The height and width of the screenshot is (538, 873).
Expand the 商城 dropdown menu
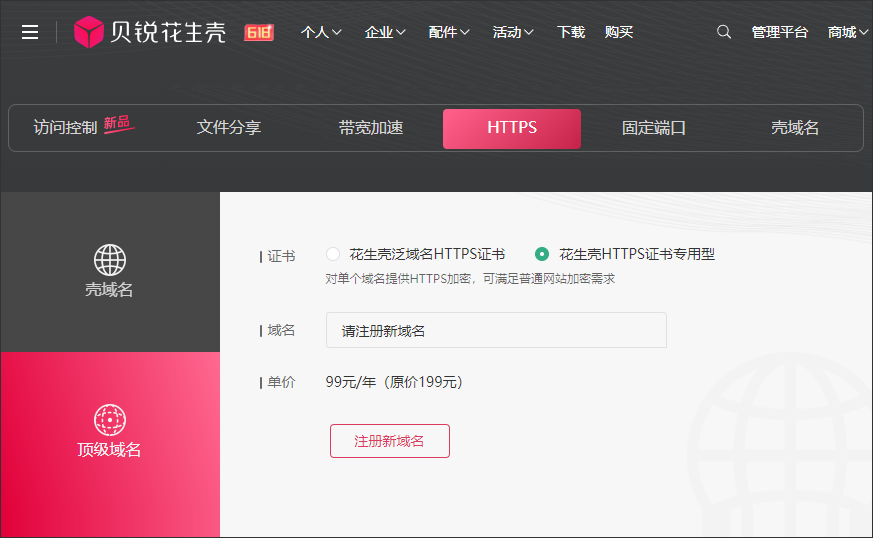pos(847,32)
